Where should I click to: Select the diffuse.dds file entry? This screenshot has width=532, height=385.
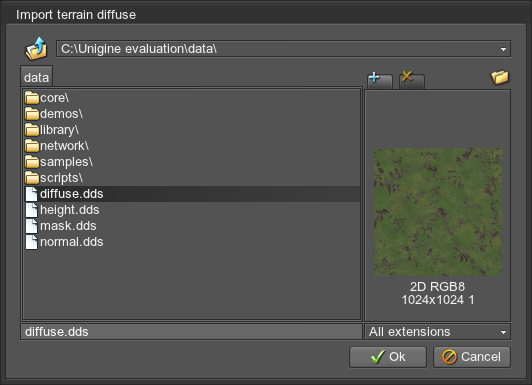pyautogui.click(x=193, y=194)
